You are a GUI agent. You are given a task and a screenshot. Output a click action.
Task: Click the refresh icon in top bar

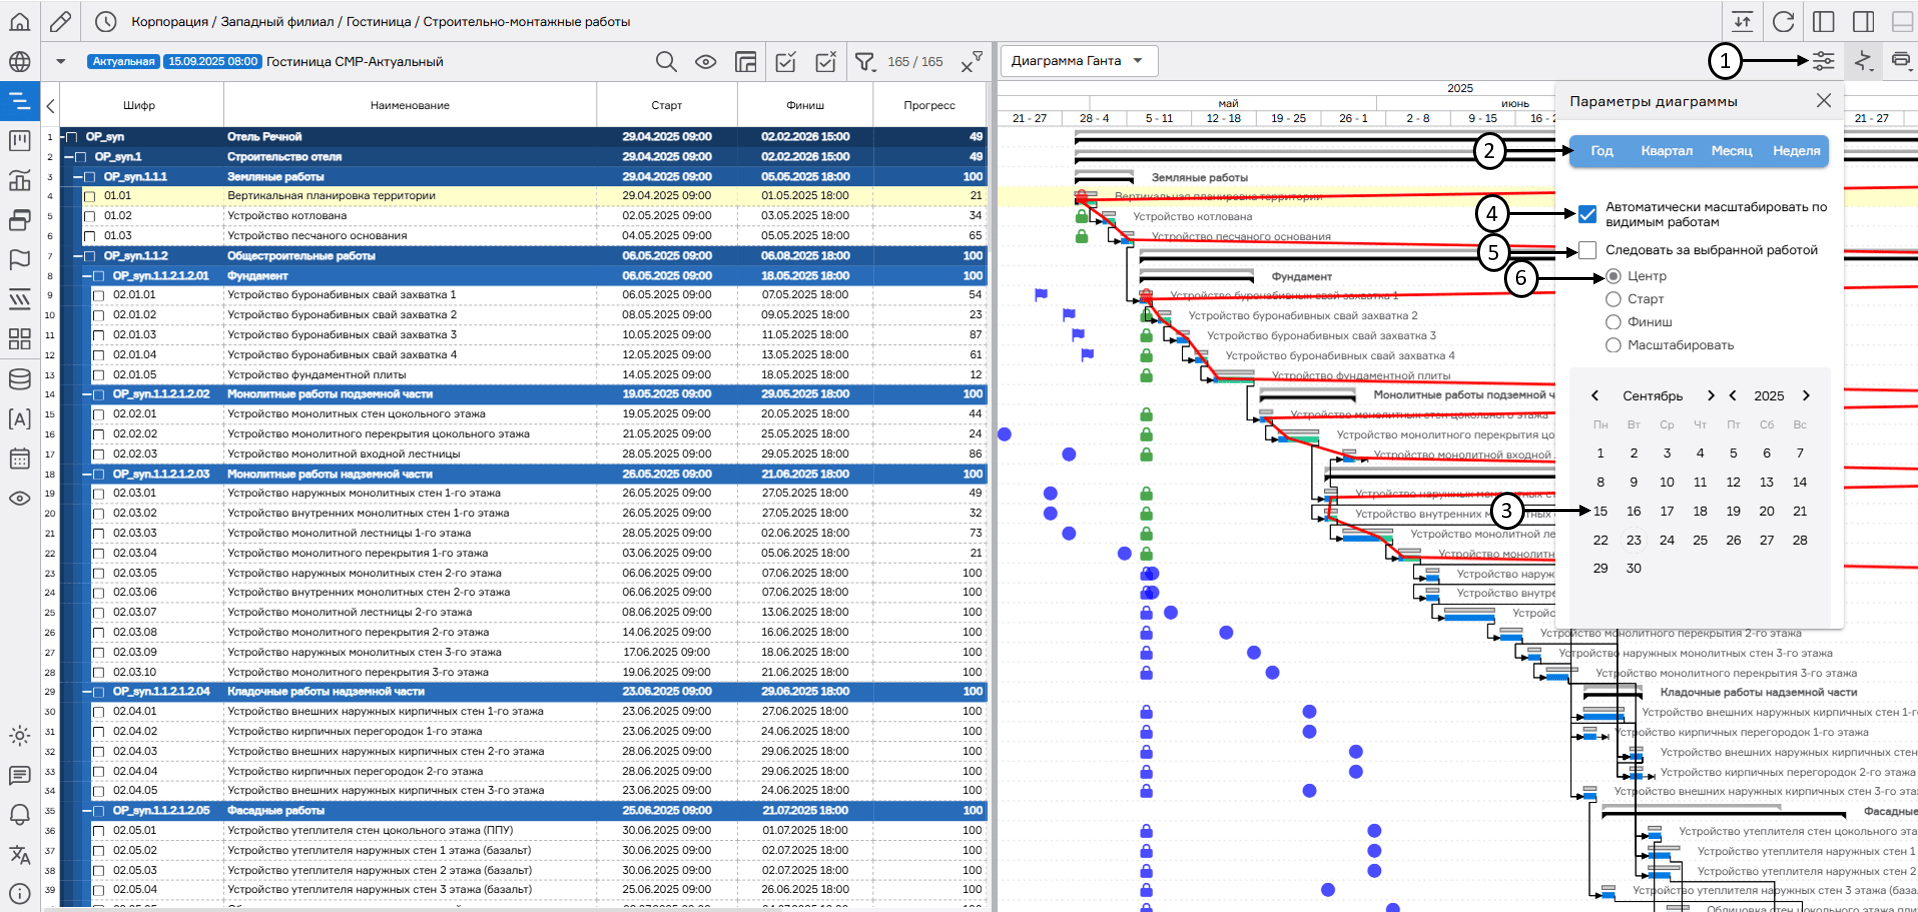pyautogui.click(x=1783, y=21)
